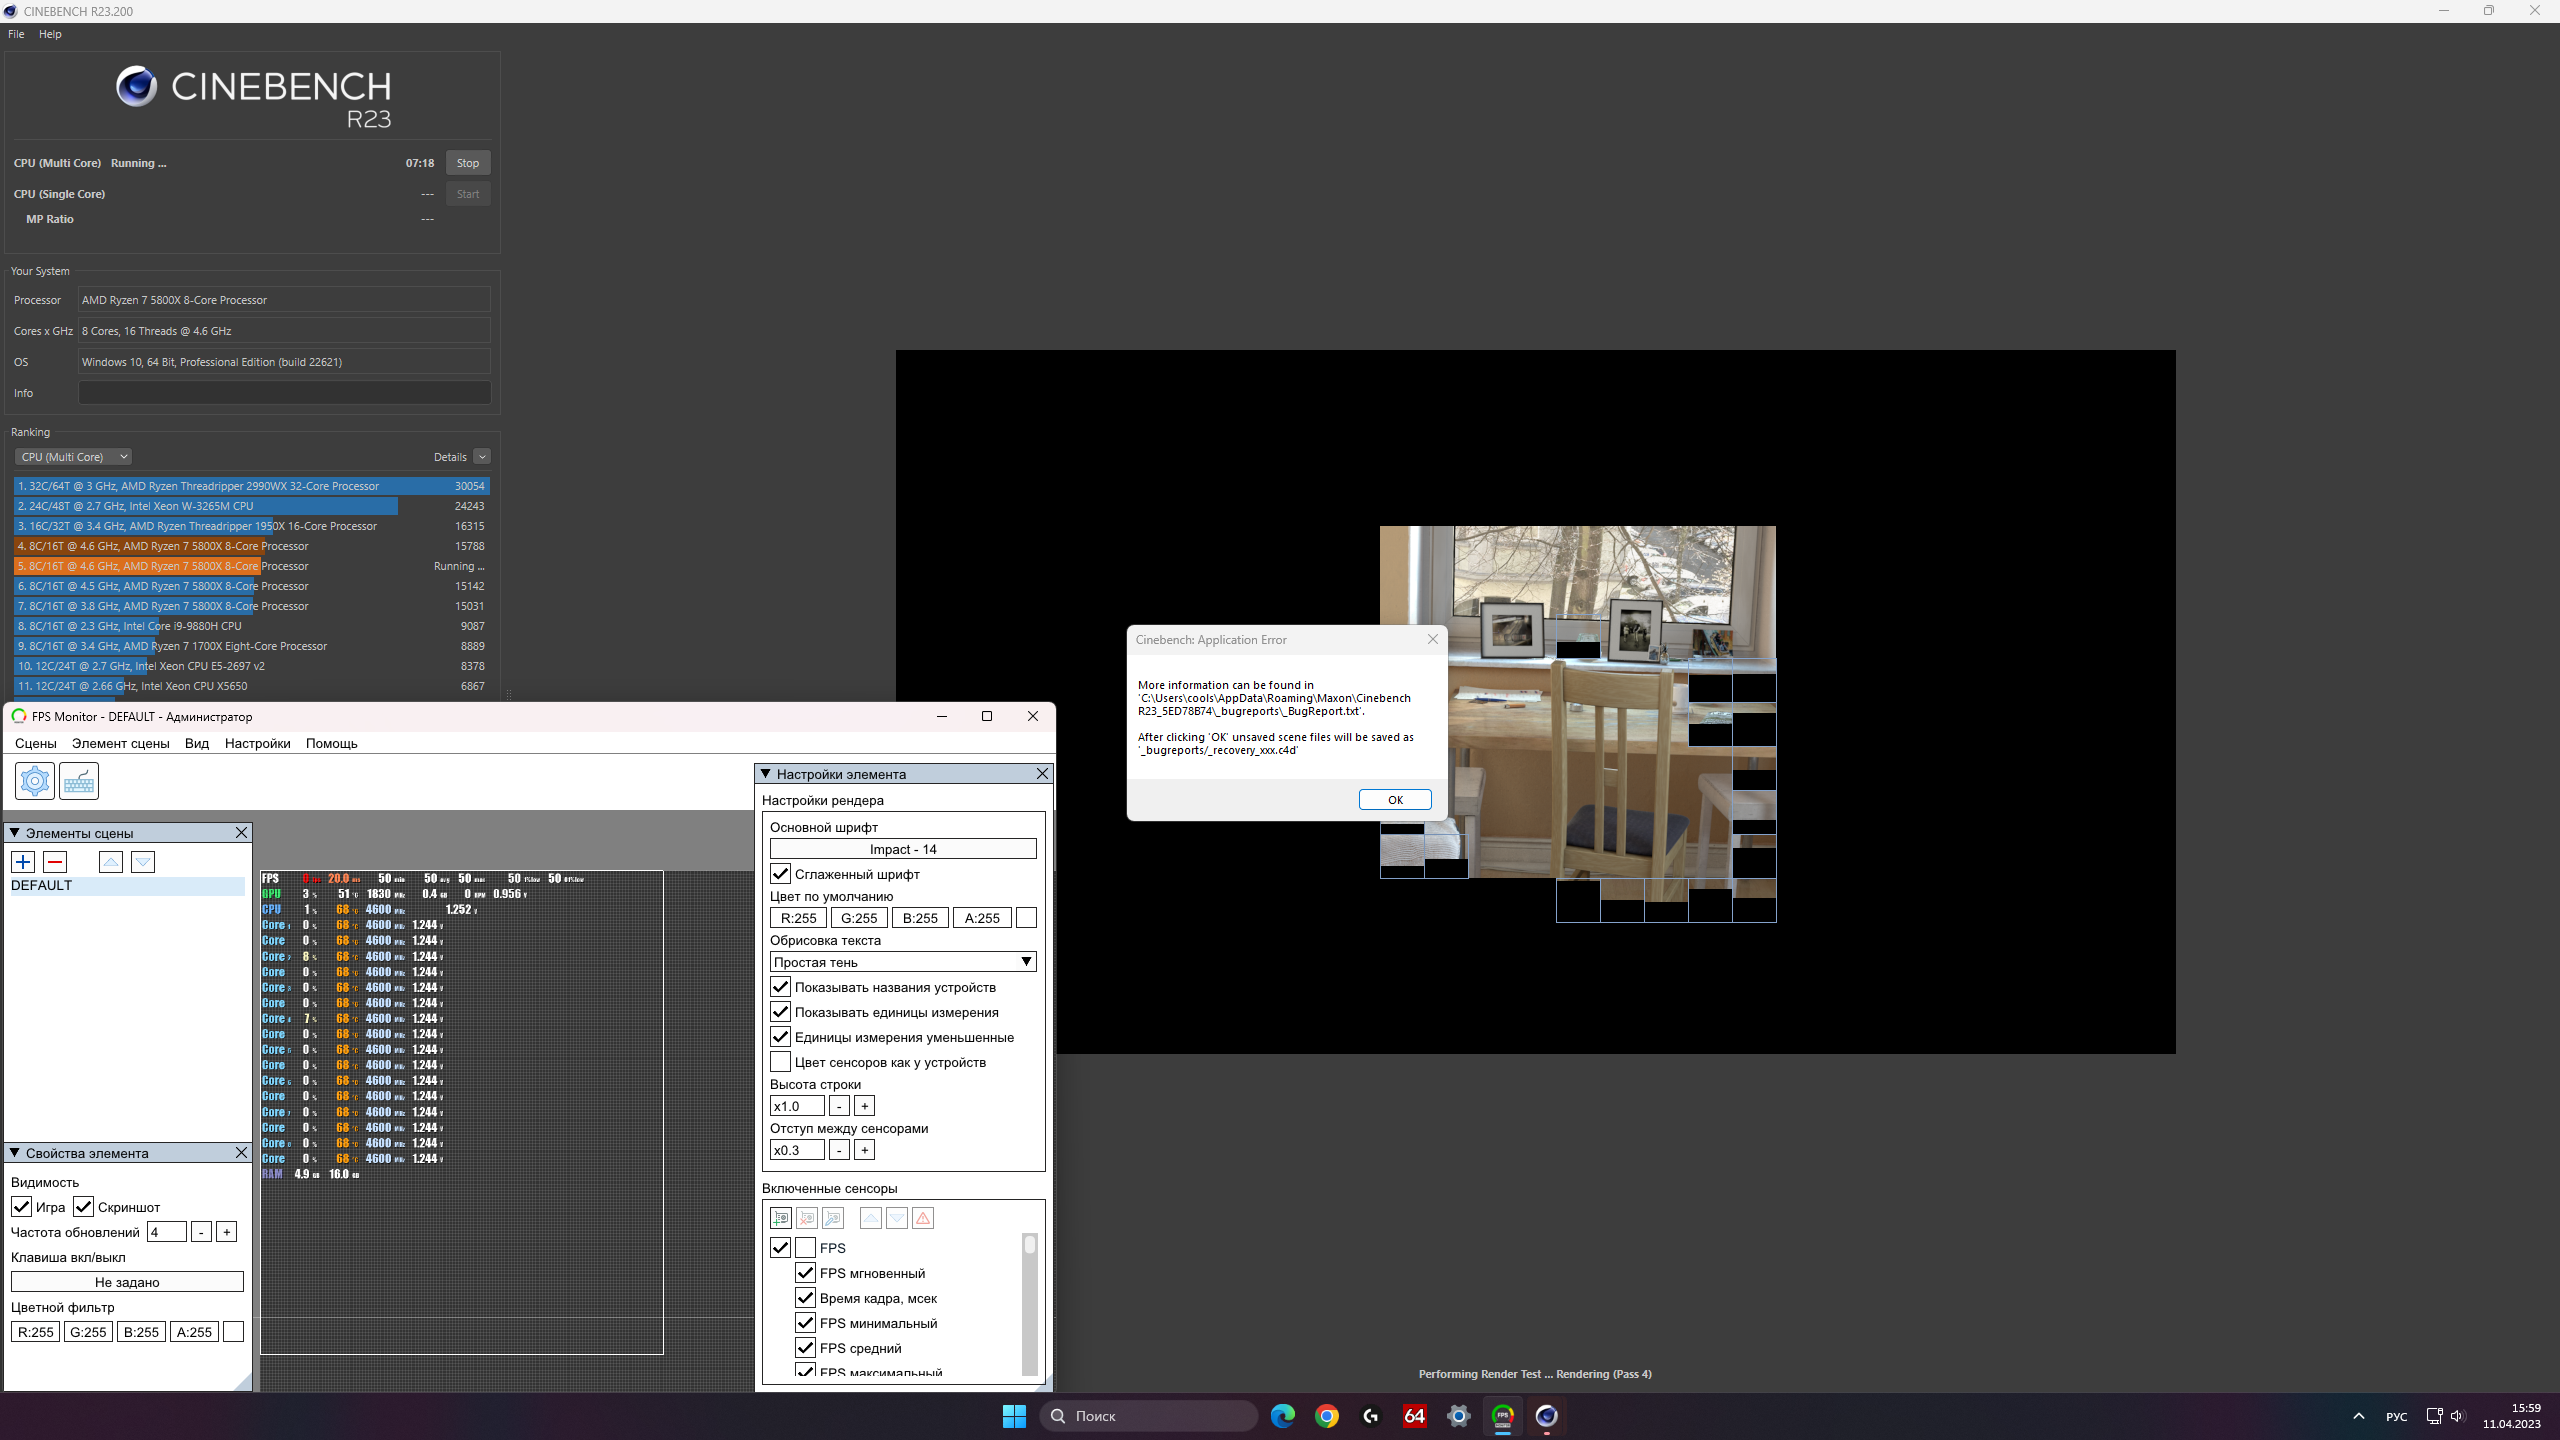Enable Цвет сенсоров как у устройств checkbox
The width and height of the screenshot is (2560, 1440).
tap(781, 1062)
